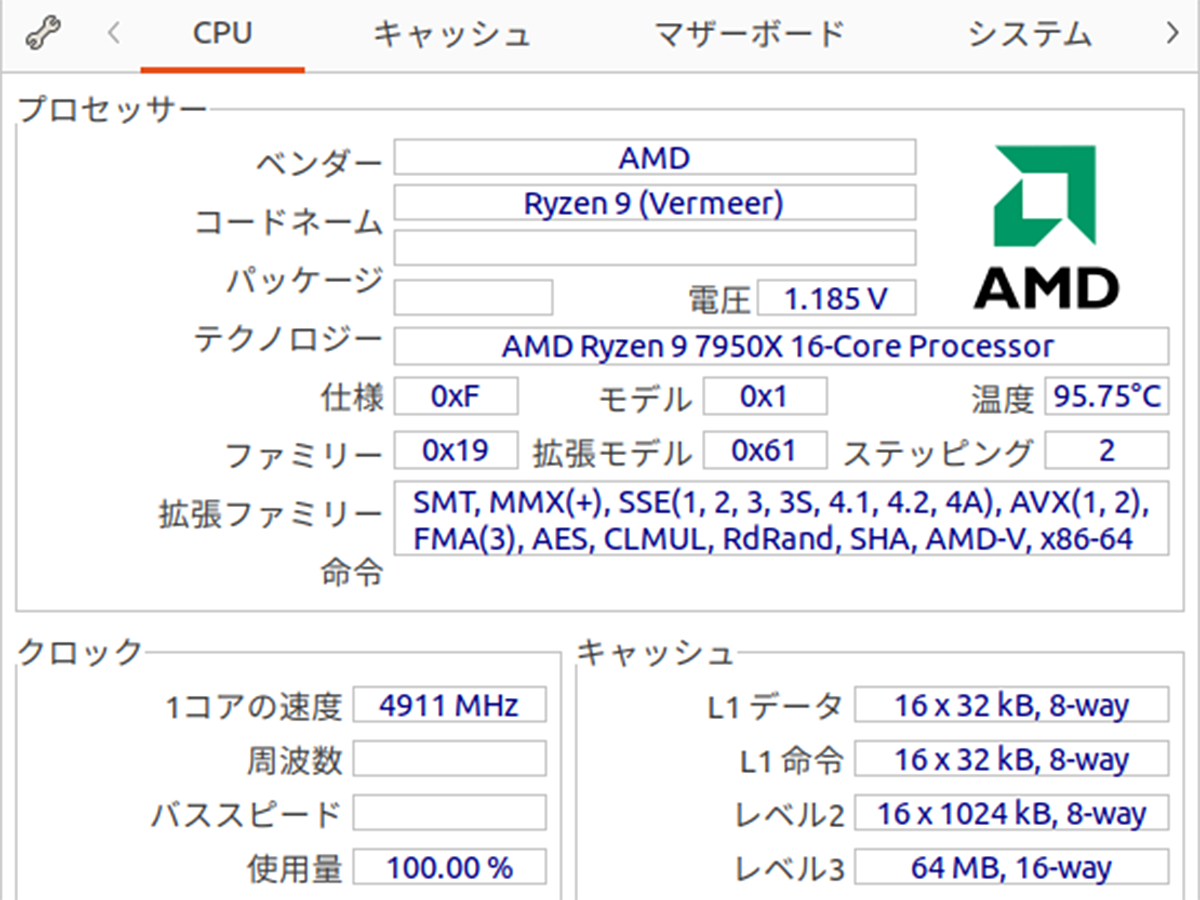Click the レベル2 label
This screenshot has width=1200, height=900.
pos(790,814)
